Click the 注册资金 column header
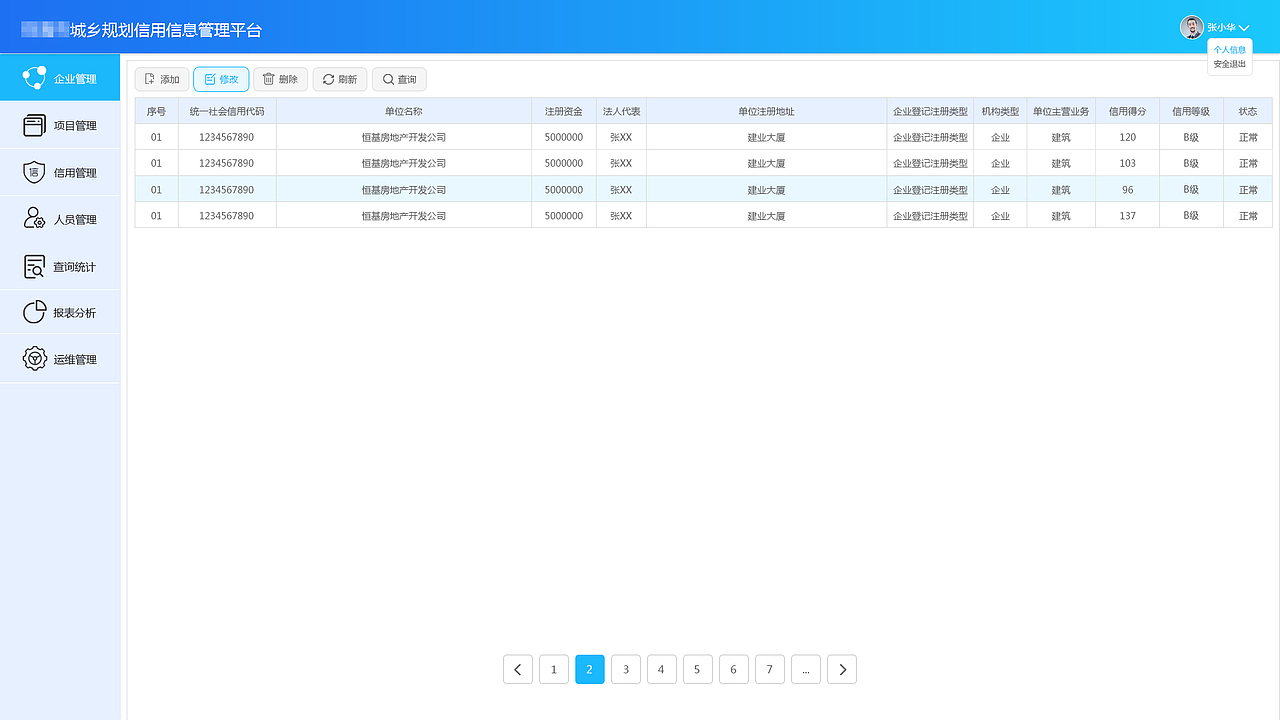1280x720 pixels. coord(564,111)
